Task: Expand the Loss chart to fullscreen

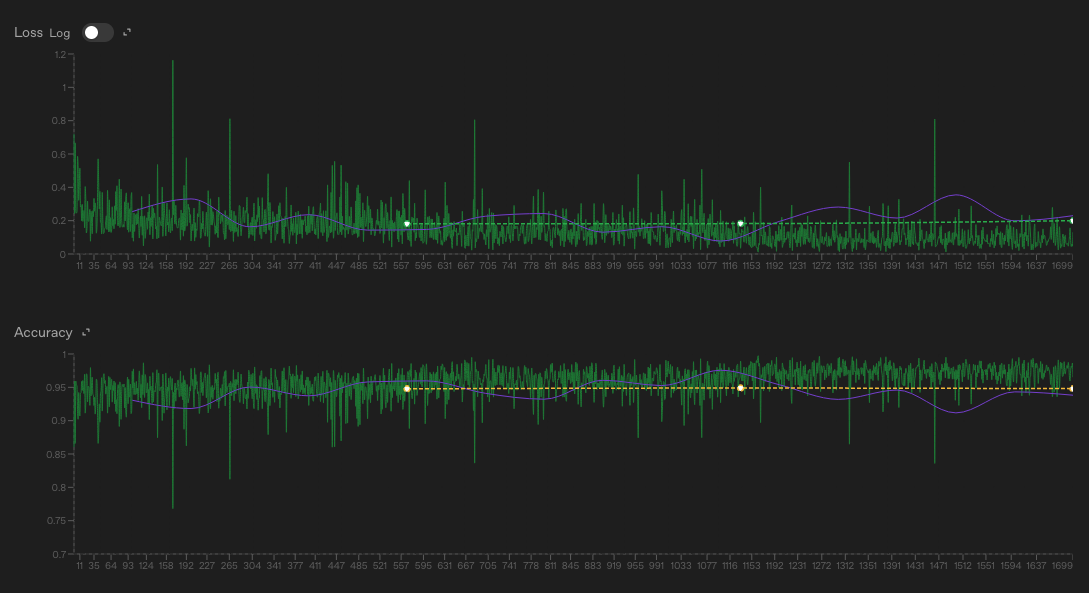Action: tap(127, 32)
